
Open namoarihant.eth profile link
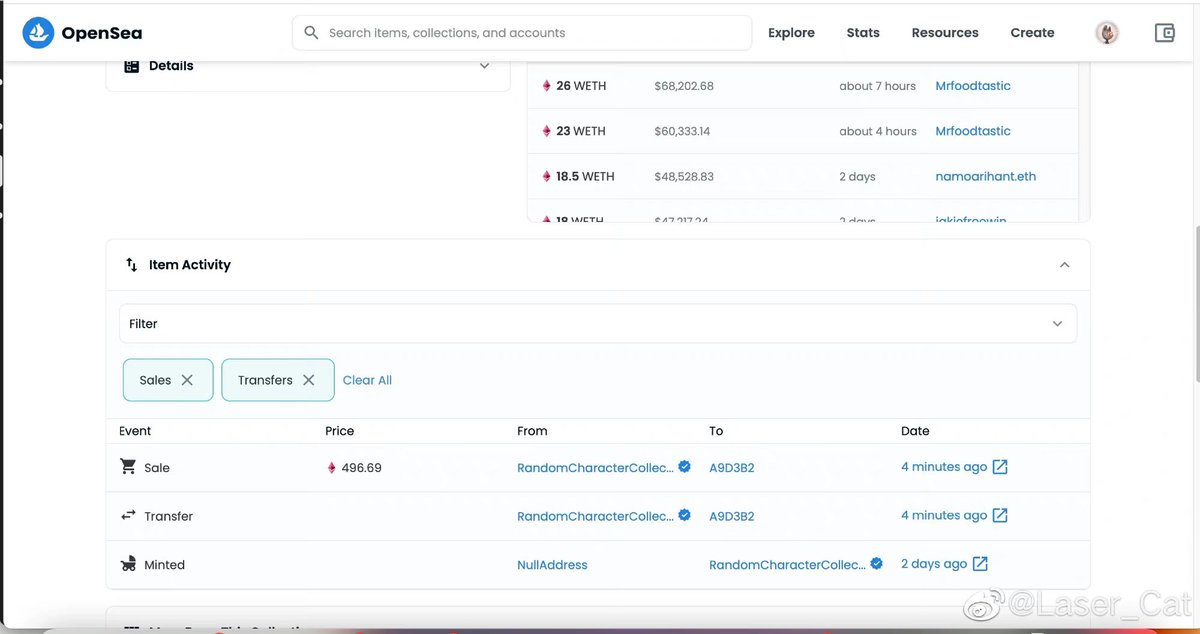point(985,176)
